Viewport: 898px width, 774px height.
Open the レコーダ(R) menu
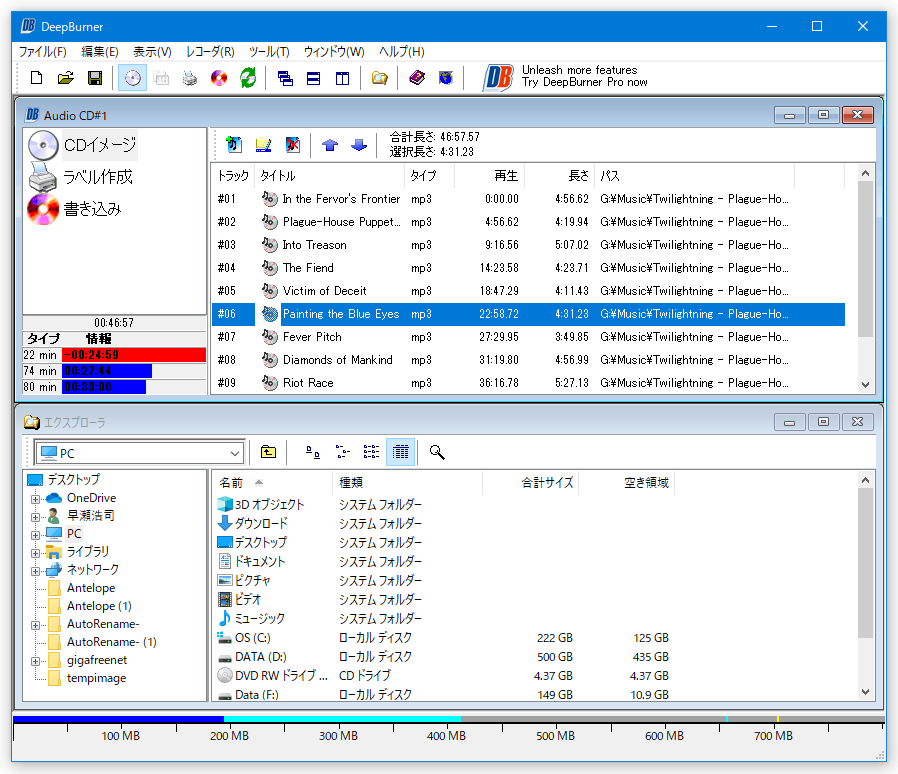pos(210,52)
